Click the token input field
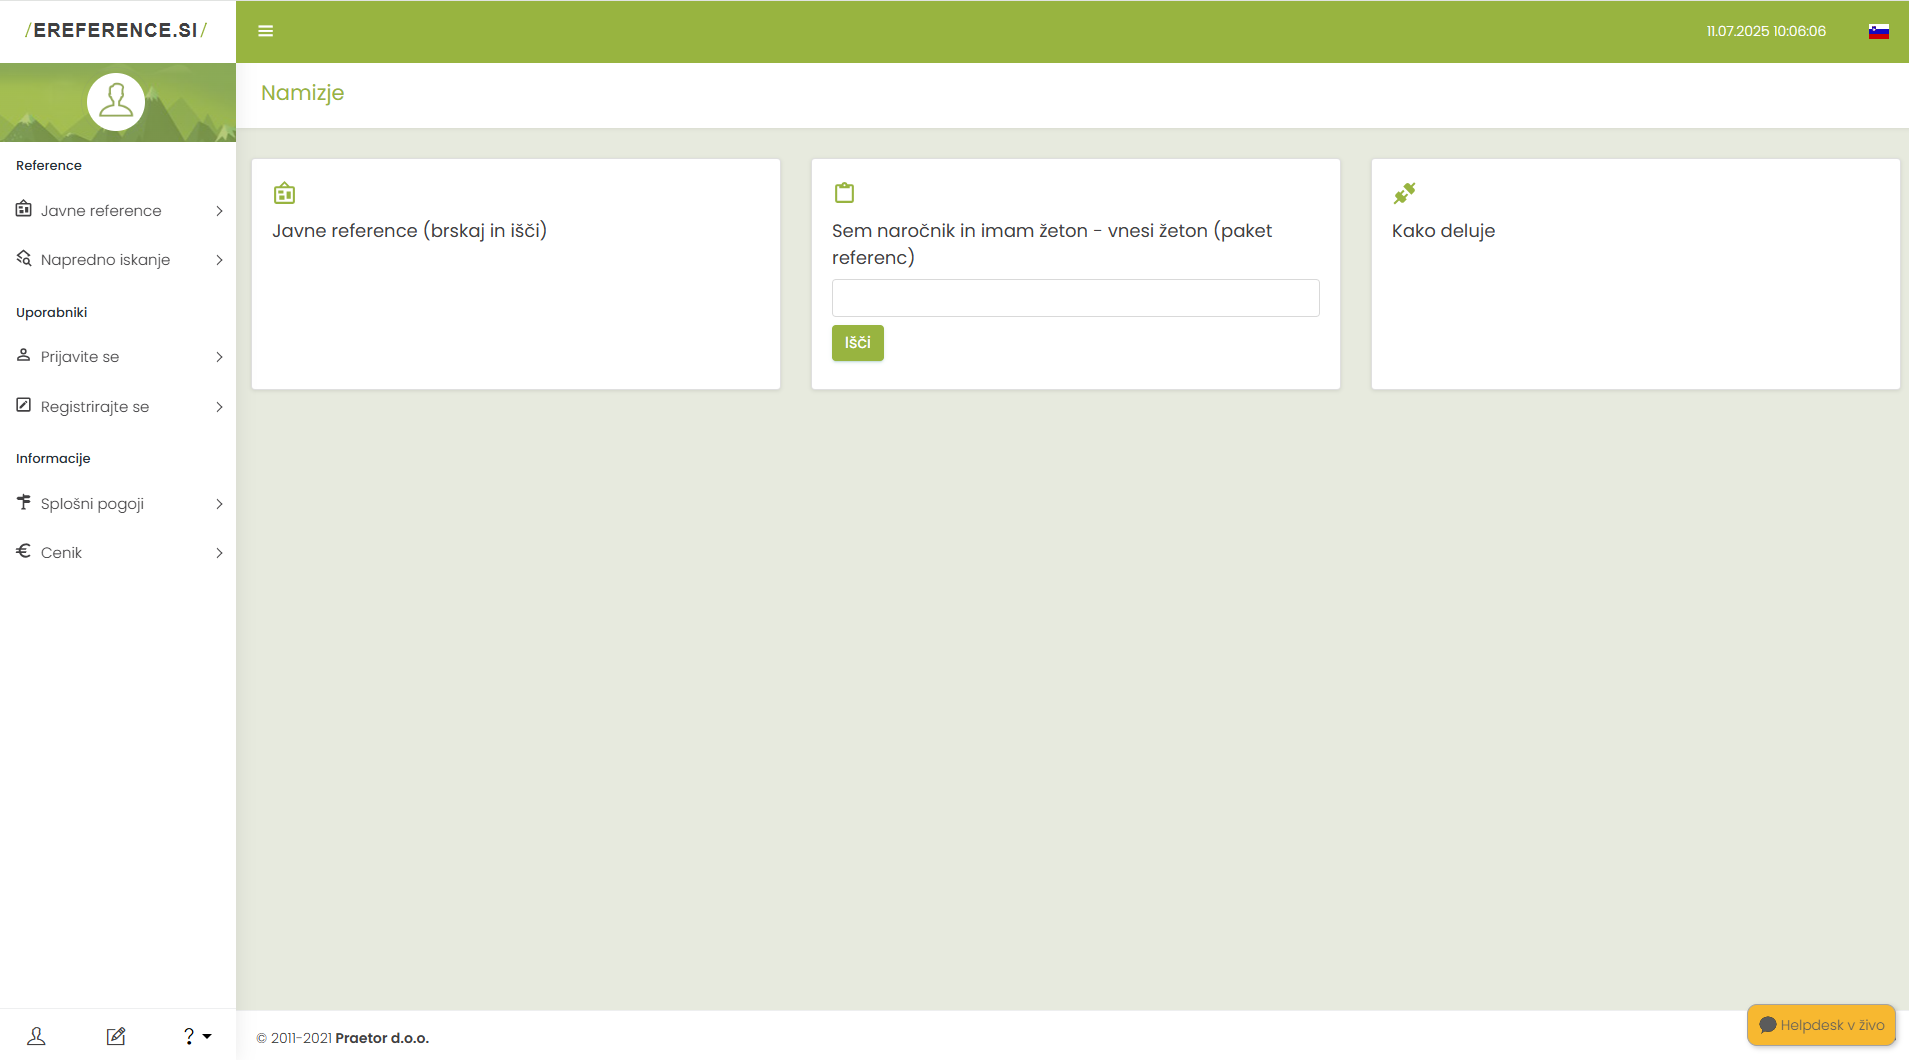The height and width of the screenshot is (1060, 1909). pyautogui.click(x=1075, y=298)
